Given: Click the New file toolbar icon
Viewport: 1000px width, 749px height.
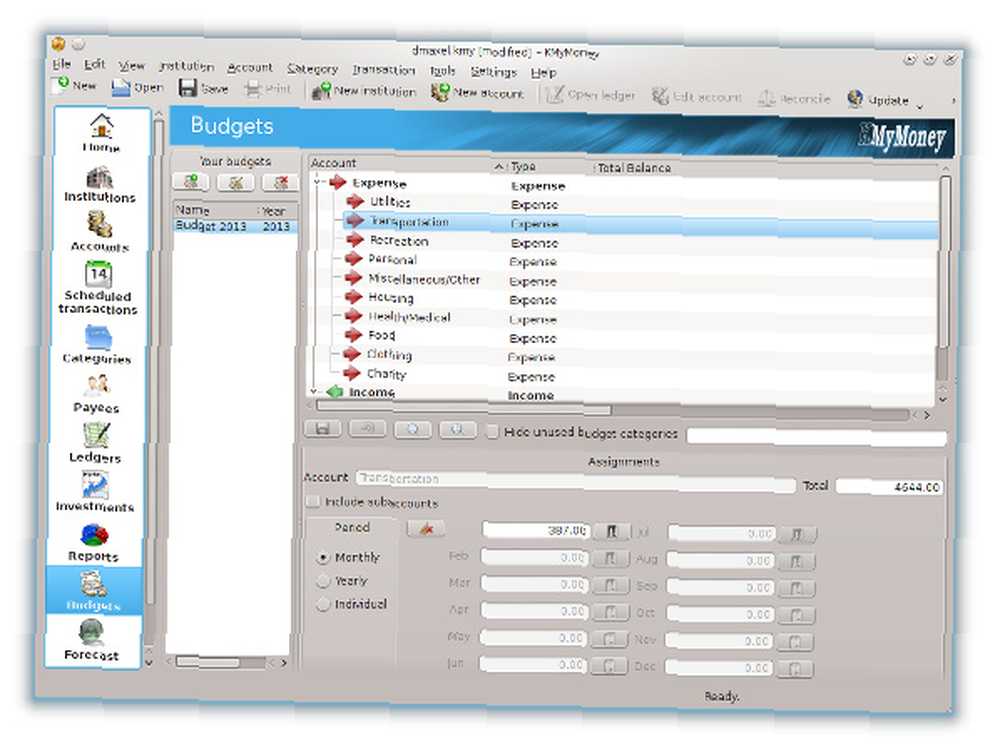Looking at the screenshot, I should tap(75, 84).
